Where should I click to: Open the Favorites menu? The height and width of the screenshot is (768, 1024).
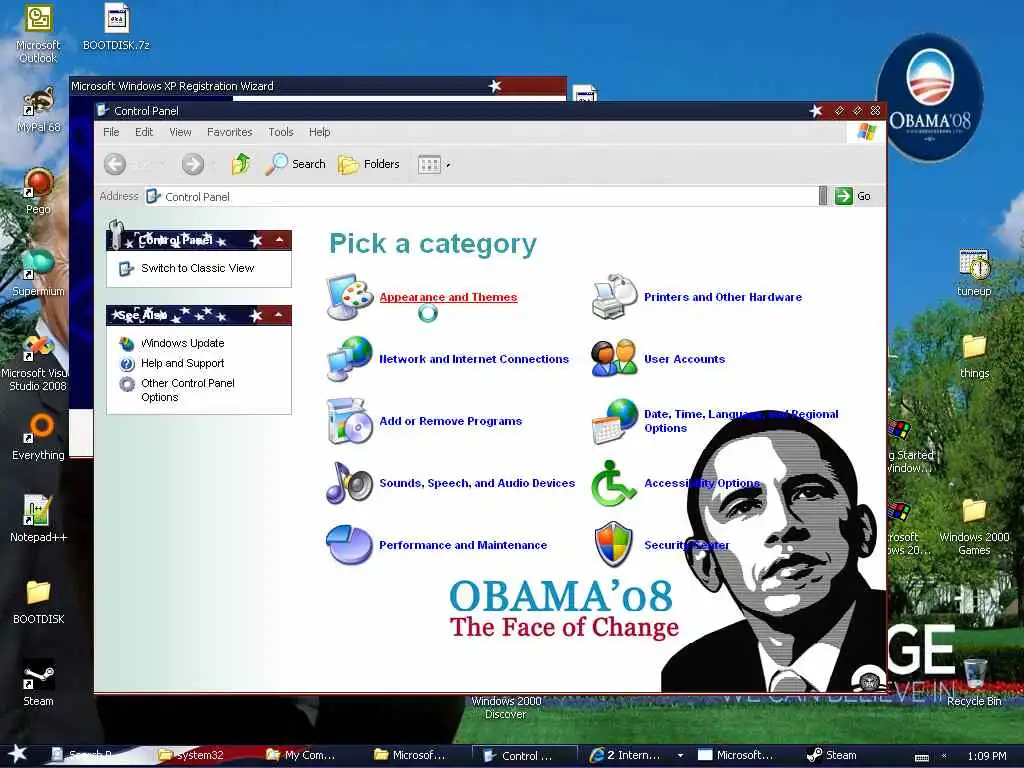230,132
